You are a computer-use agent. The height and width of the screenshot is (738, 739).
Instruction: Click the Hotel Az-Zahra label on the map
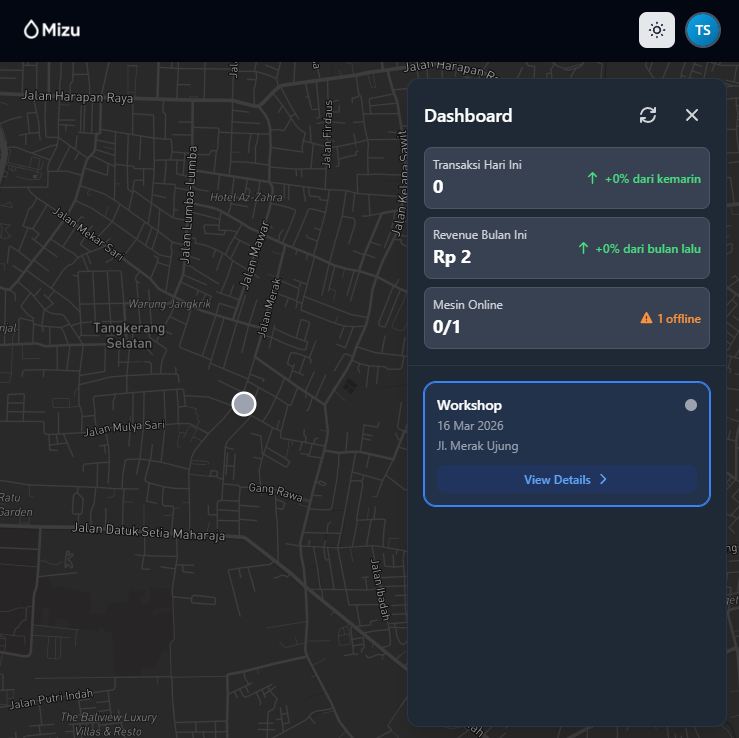[245, 198]
